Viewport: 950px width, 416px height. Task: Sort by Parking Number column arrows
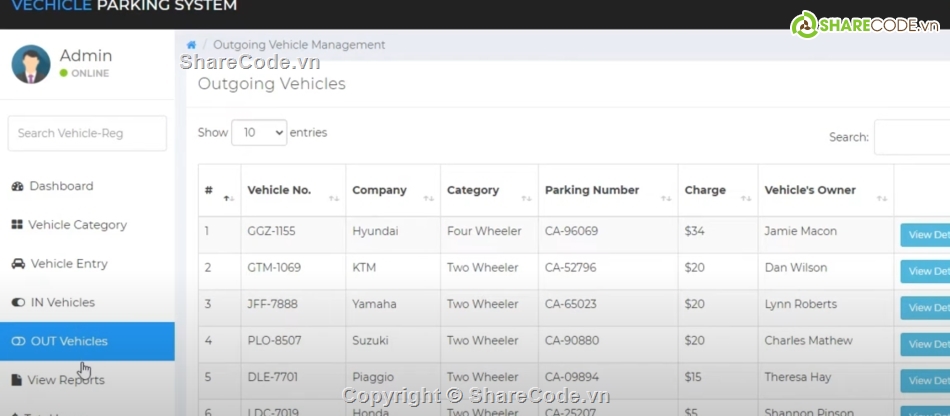666,198
